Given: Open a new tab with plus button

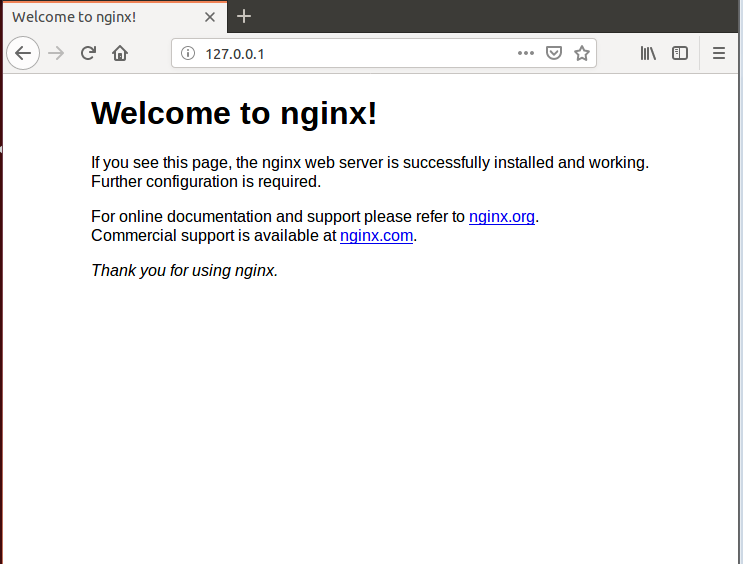Looking at the screenshot, I should 244,17.
